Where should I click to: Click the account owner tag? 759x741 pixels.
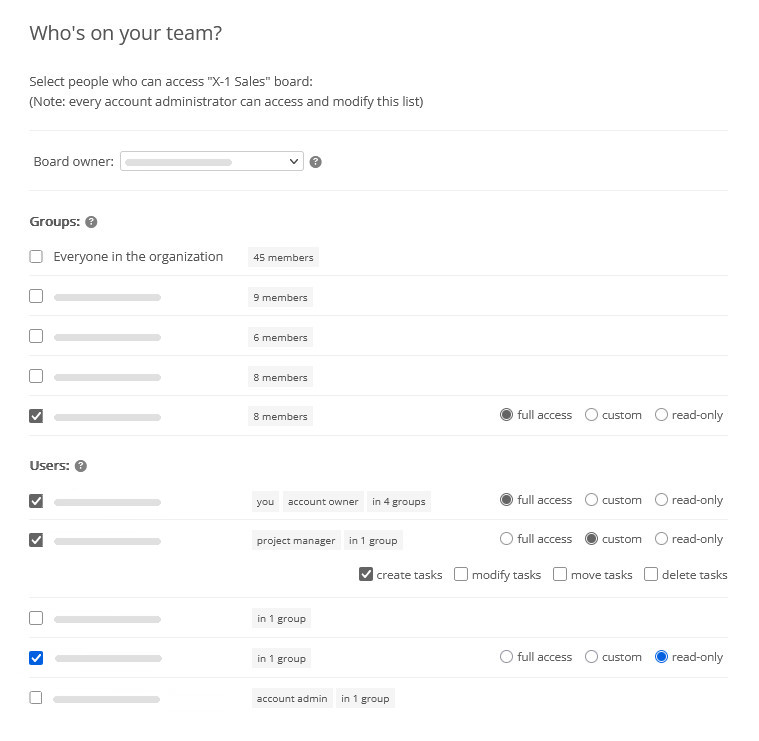coord(322,501)
